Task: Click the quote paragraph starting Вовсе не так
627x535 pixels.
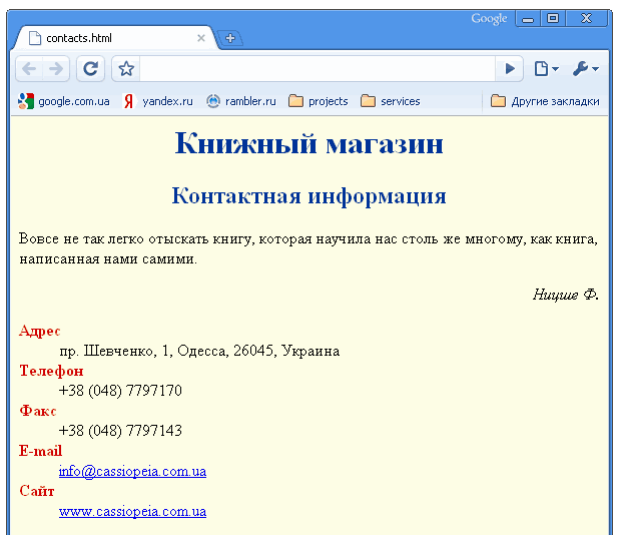Action: point(308,249)
